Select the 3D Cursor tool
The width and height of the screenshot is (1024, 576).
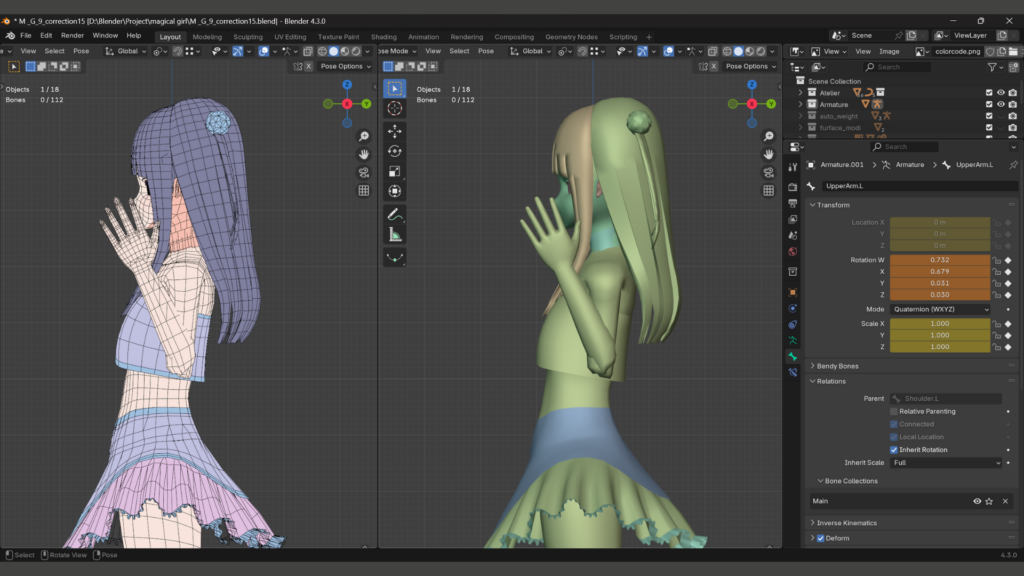click(x=394, y=108)
